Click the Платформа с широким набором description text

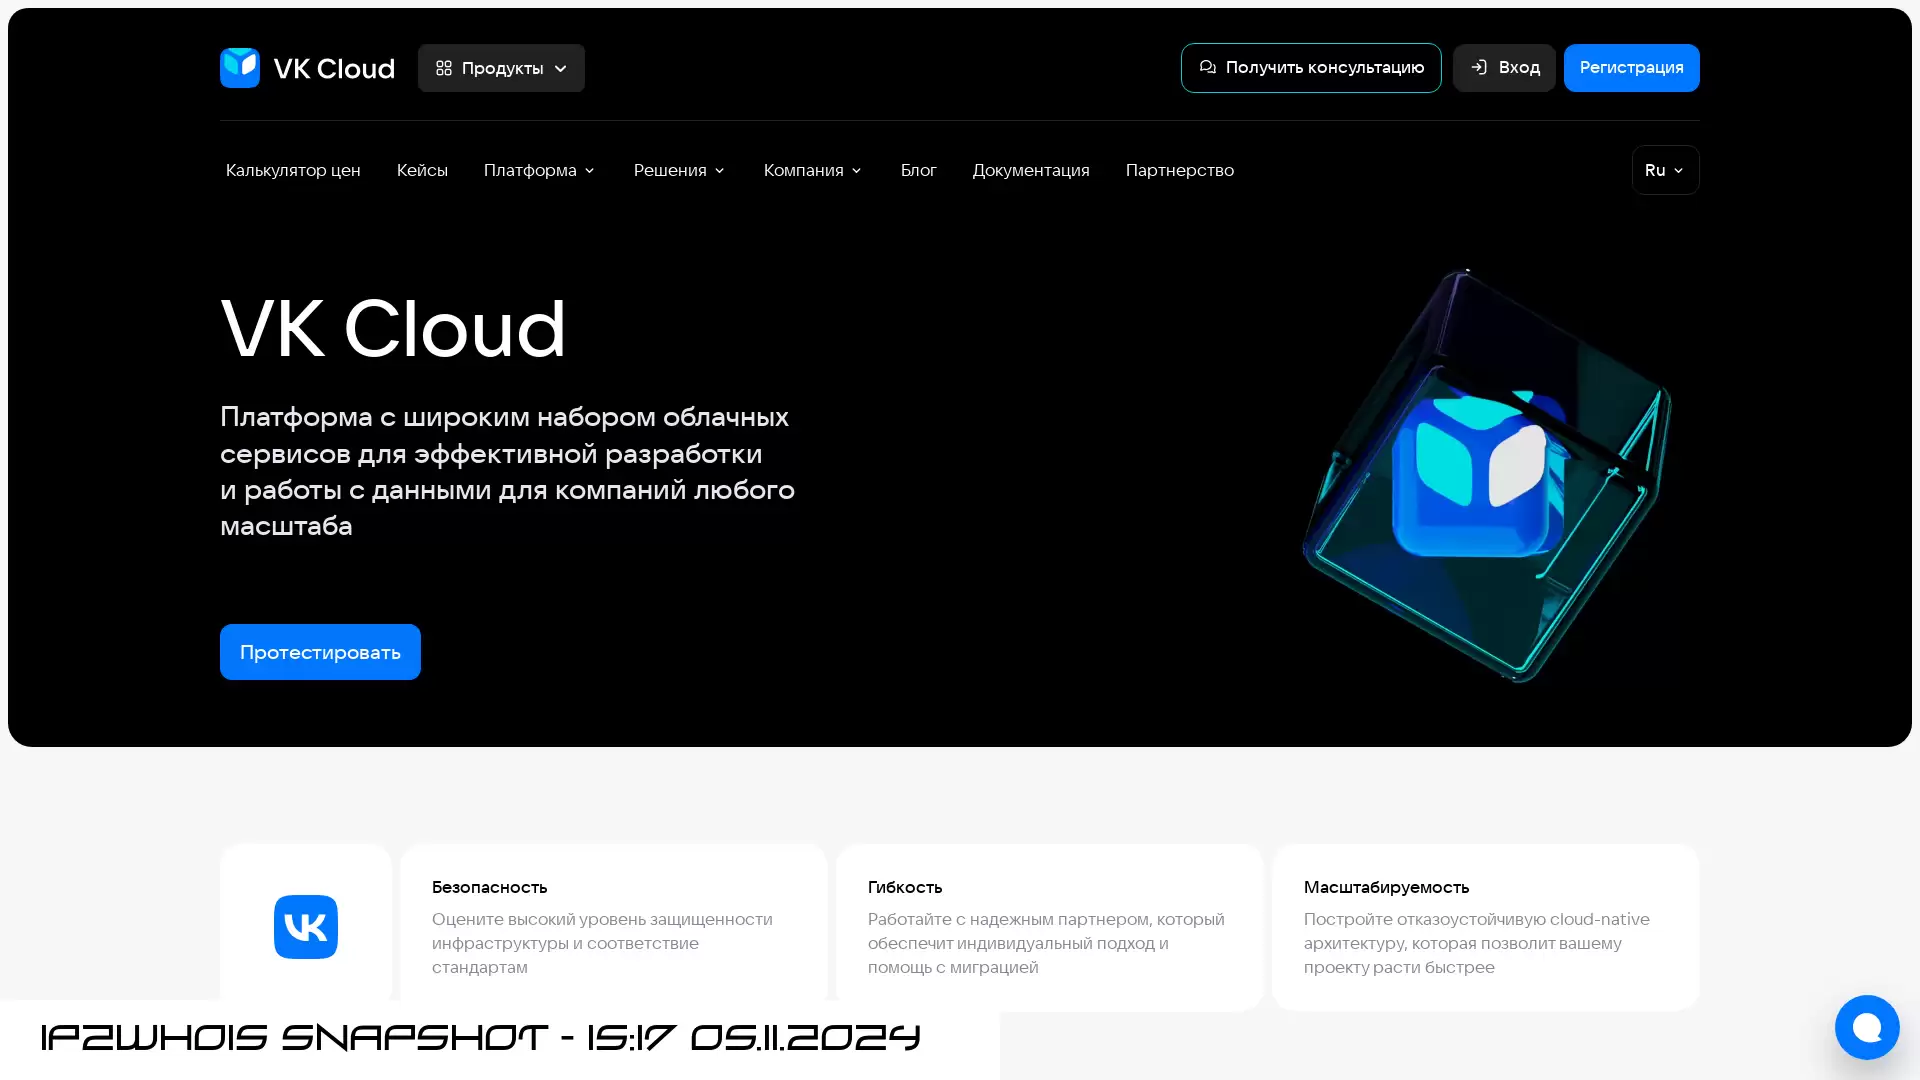(507, 471)
